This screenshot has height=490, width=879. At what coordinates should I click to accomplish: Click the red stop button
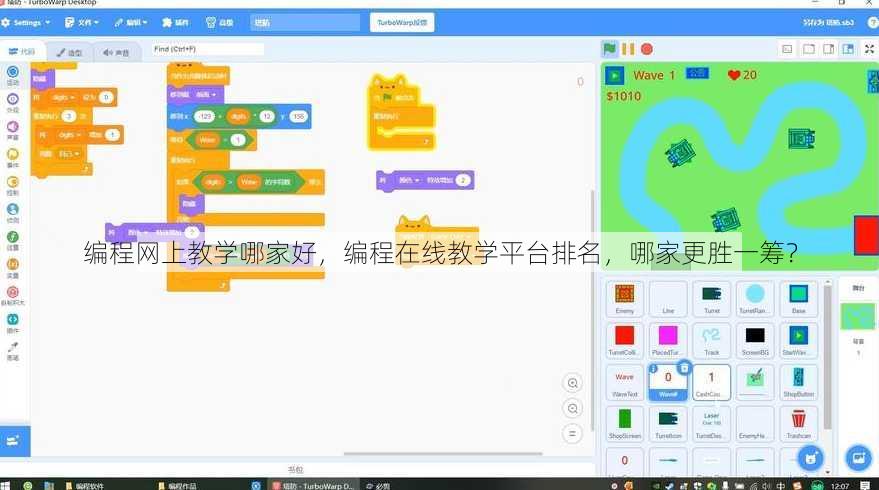(646, 49)
